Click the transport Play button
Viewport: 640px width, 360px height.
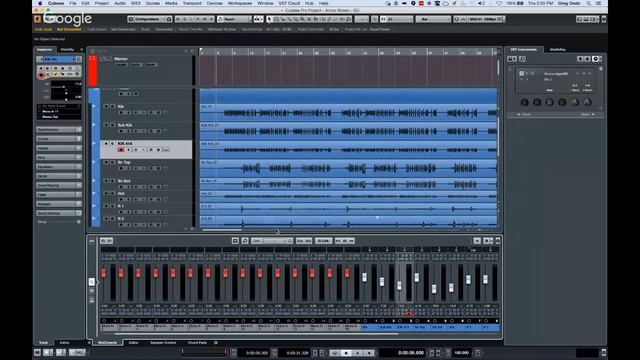point(358,353)
